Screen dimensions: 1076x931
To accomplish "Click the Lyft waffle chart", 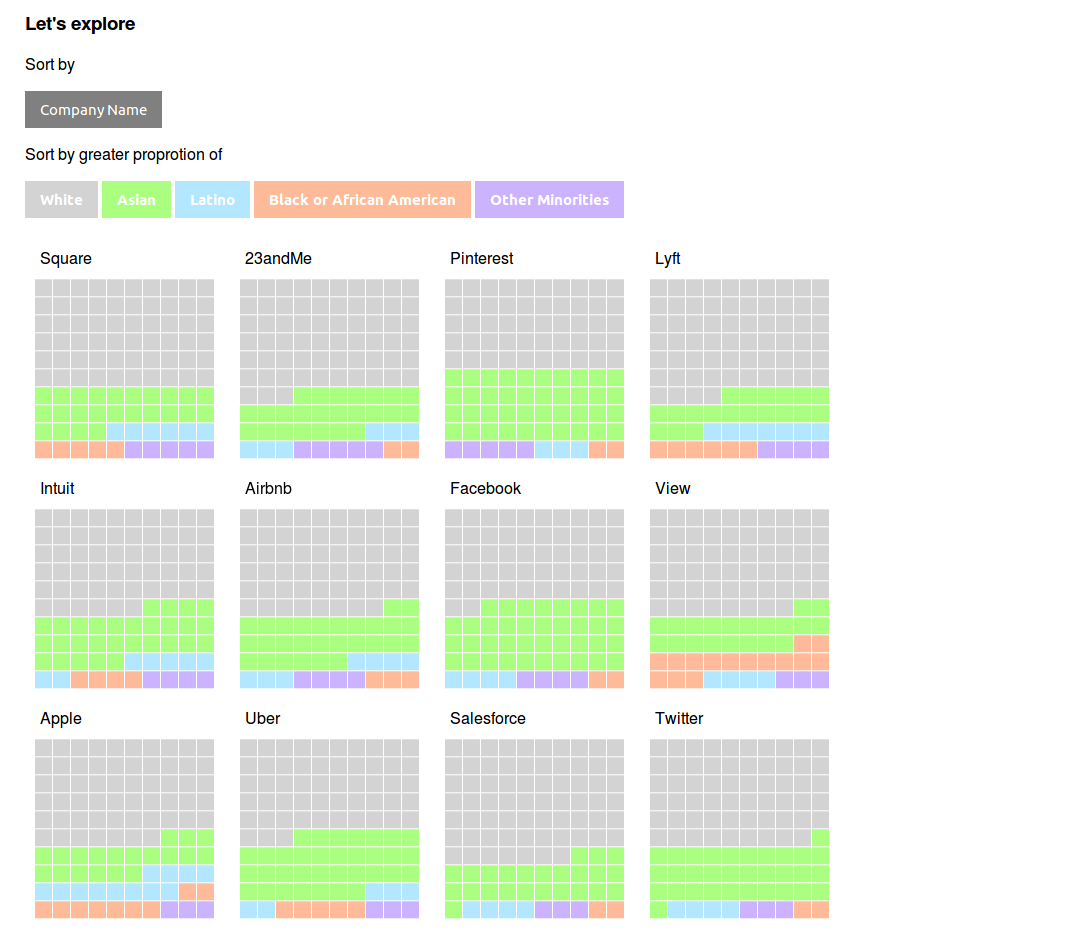I will [739, 368].
